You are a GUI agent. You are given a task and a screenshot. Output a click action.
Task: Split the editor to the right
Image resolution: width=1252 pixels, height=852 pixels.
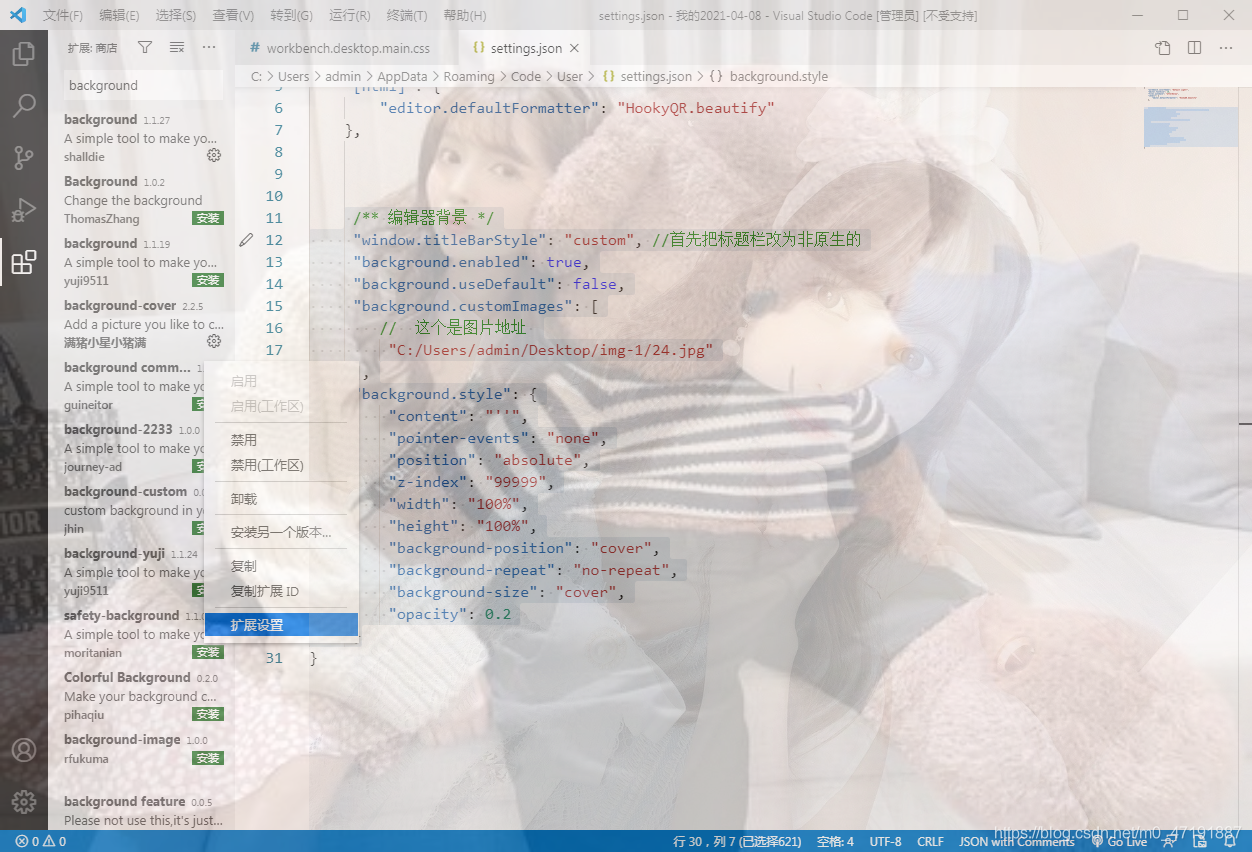tap(1194, 47)
